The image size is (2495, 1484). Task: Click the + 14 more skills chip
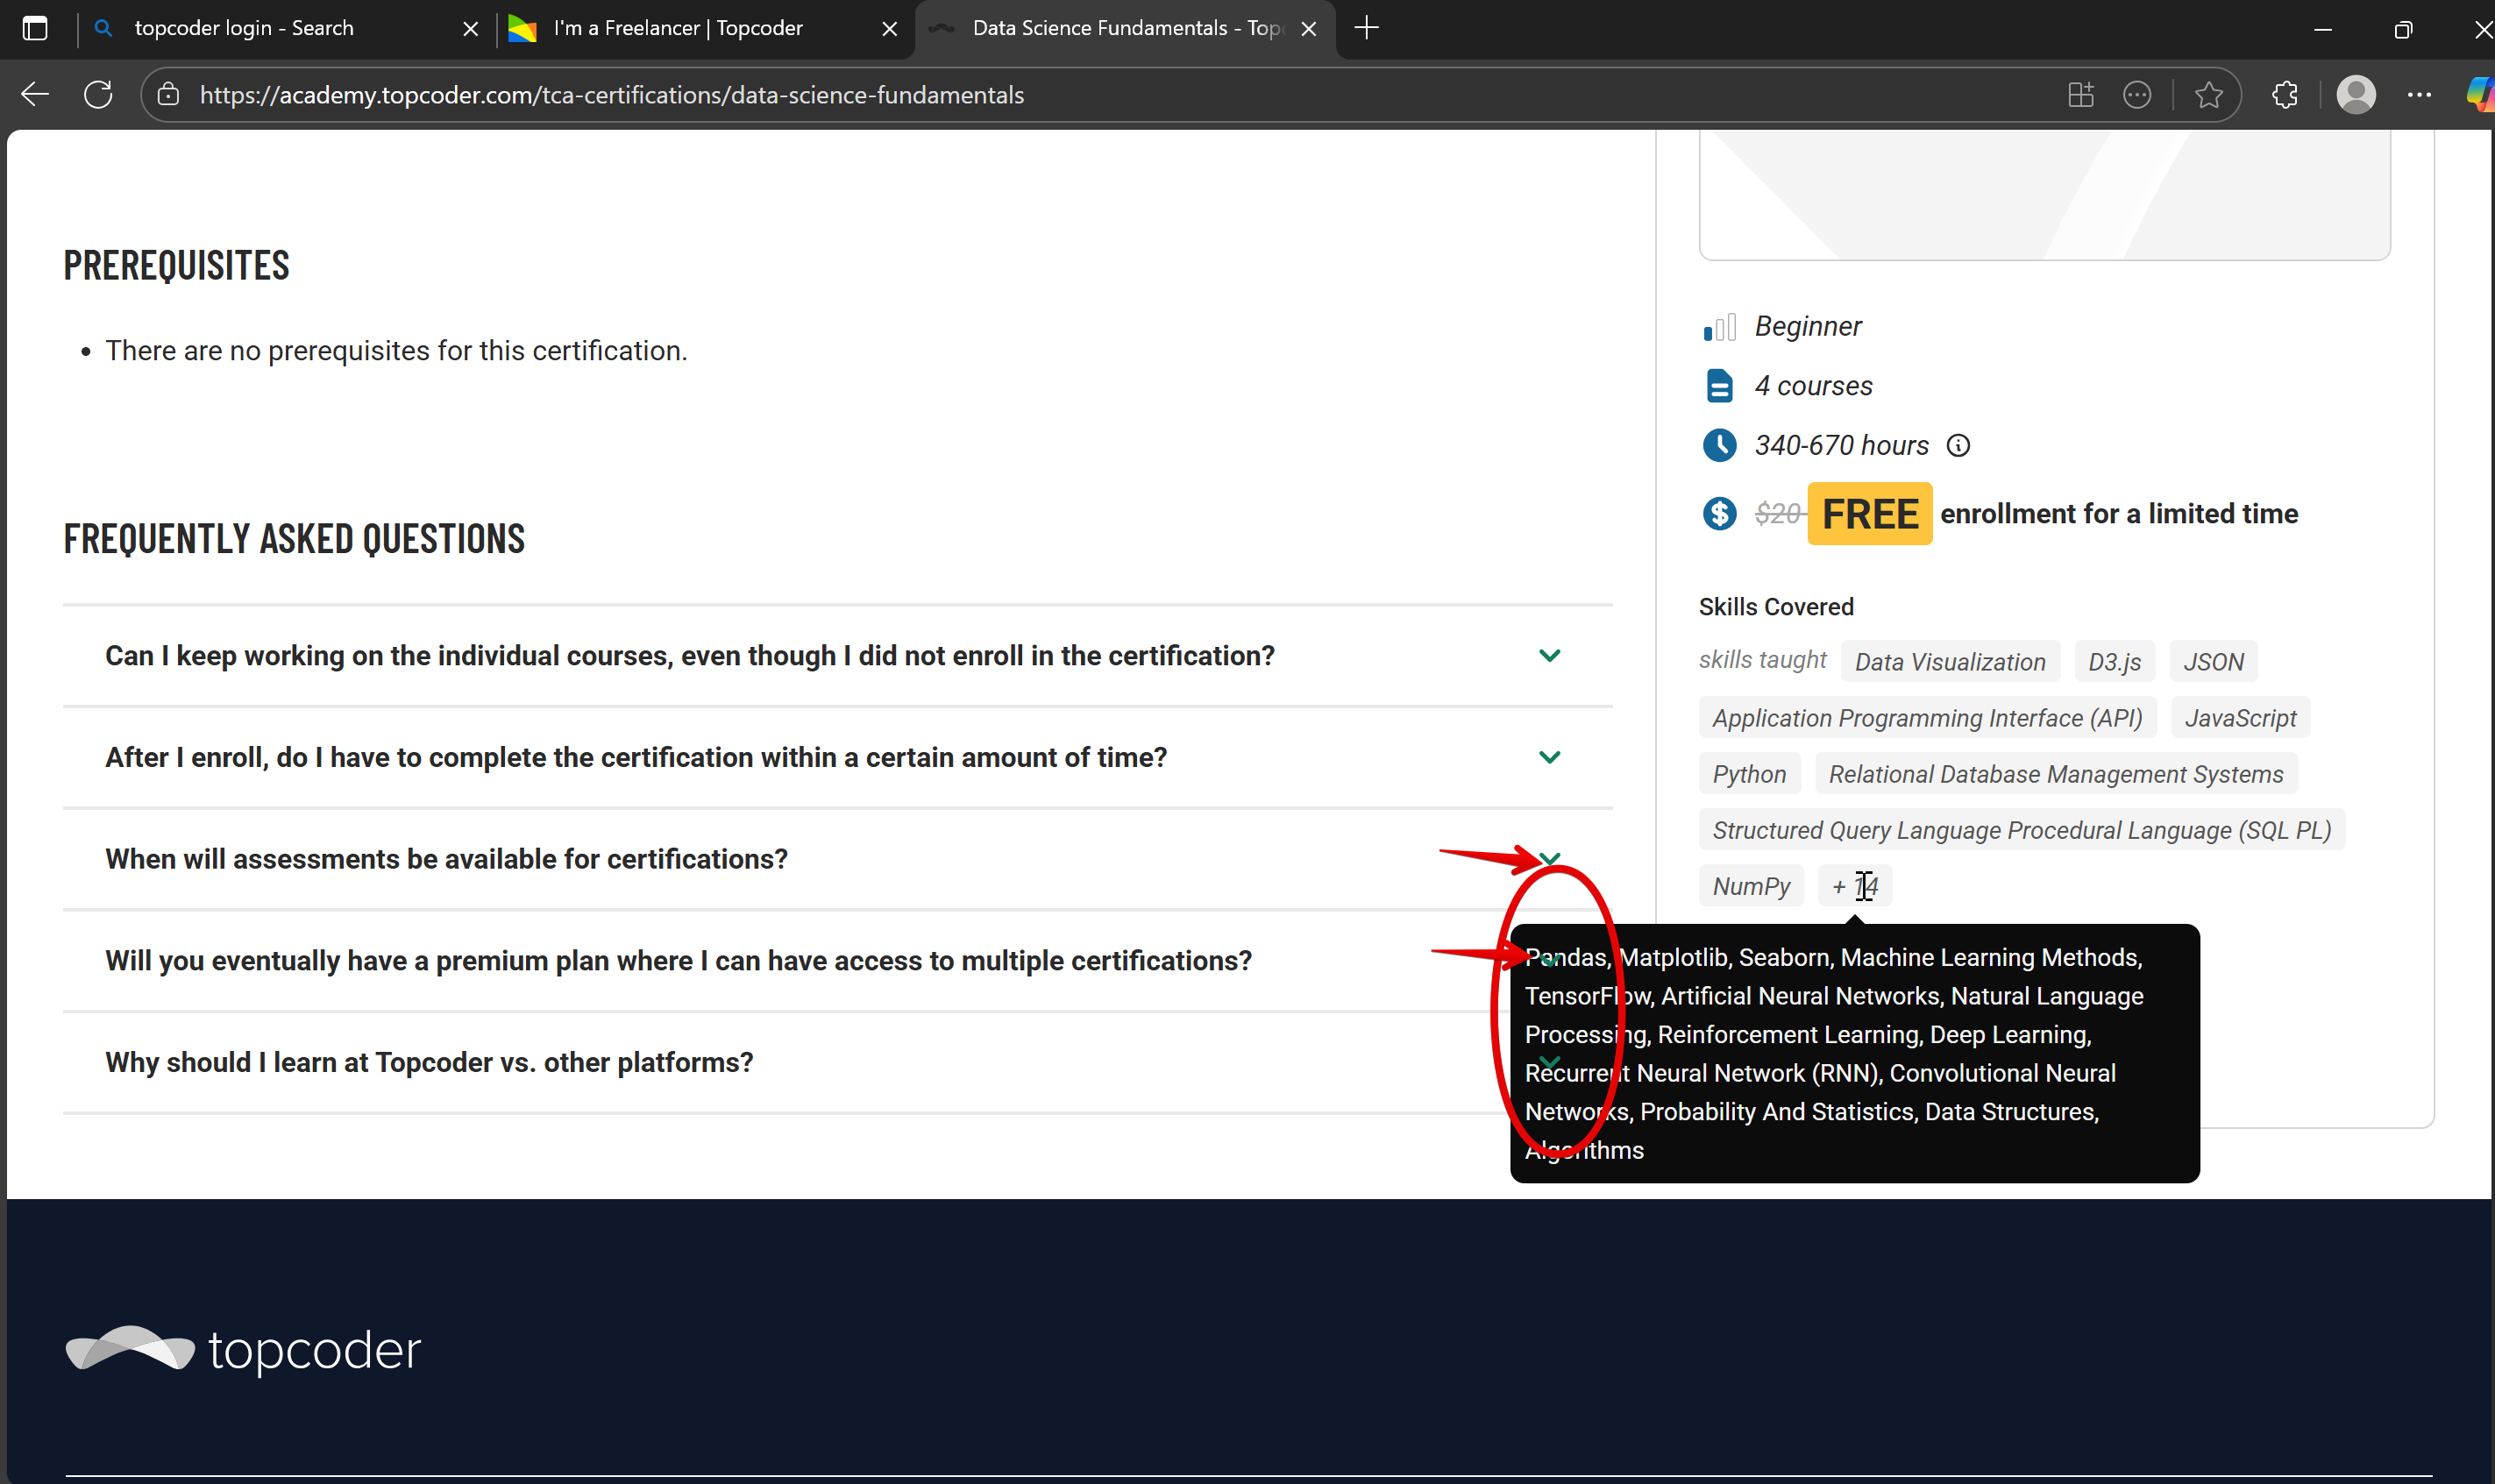pyautogui.click(x=1854, y=886)
